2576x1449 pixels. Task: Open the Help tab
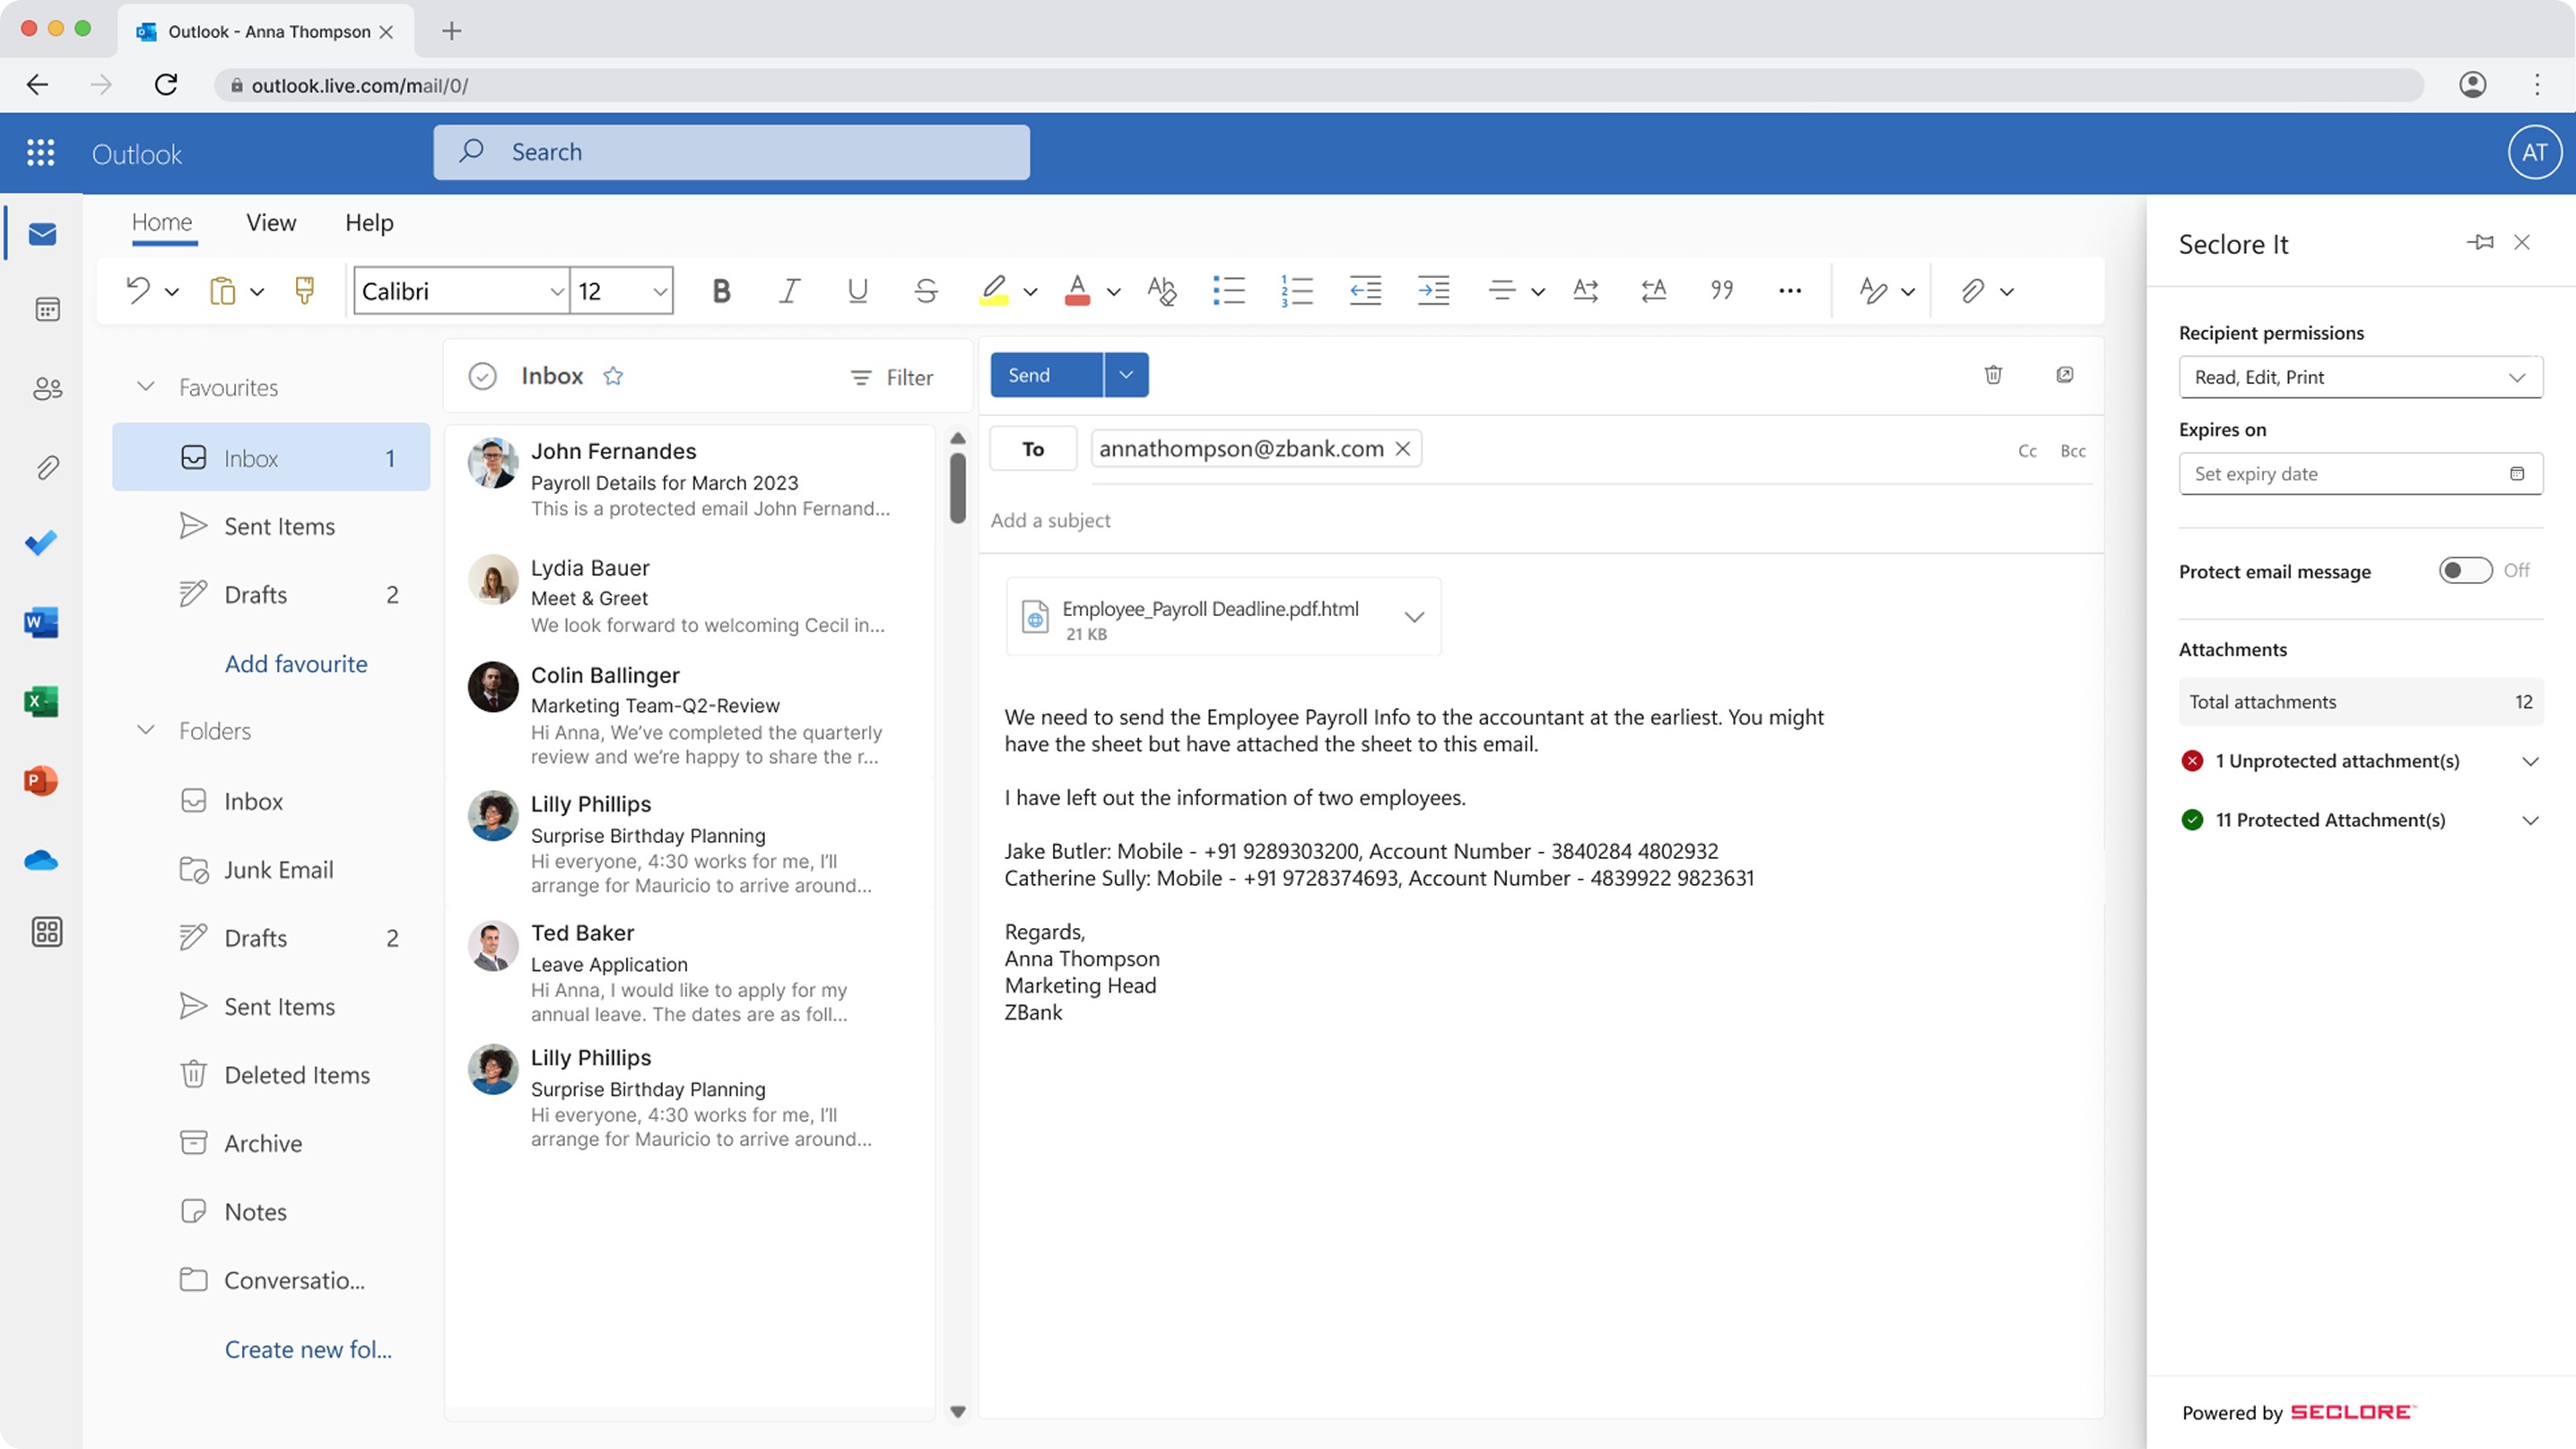point(369,223)
